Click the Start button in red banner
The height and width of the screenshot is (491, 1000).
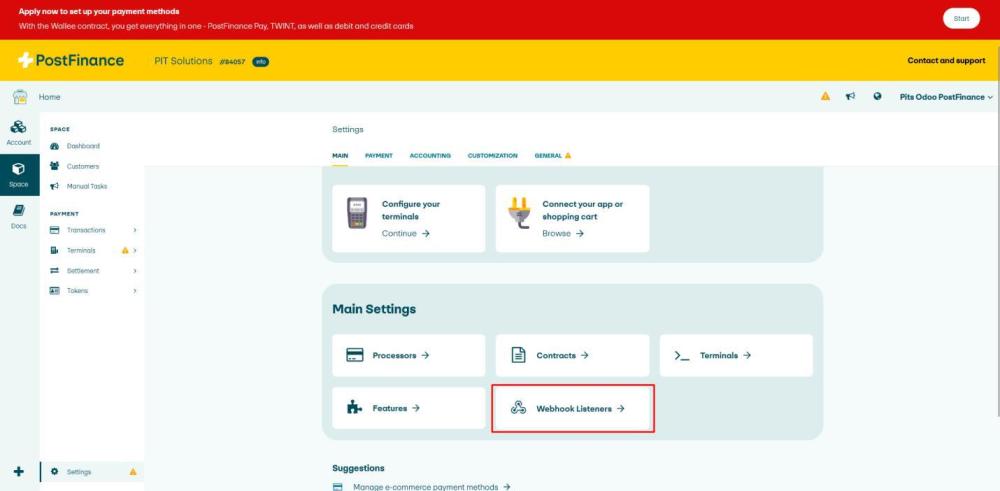(x=961, y=18)
